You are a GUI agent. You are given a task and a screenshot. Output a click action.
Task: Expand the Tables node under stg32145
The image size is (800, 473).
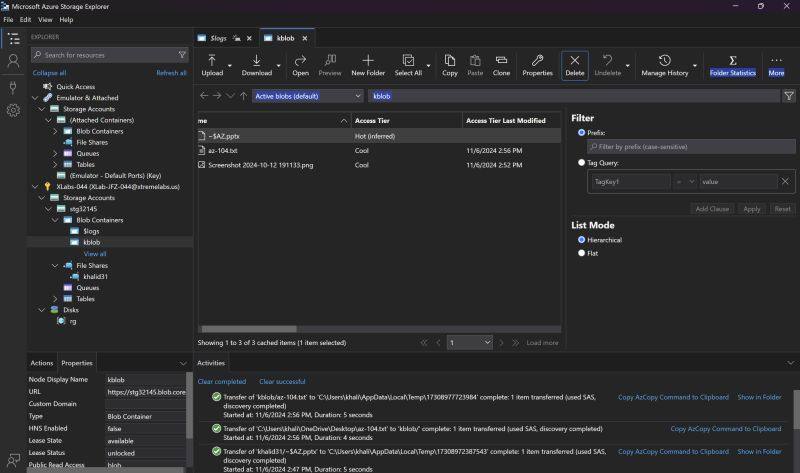[55, 298]
